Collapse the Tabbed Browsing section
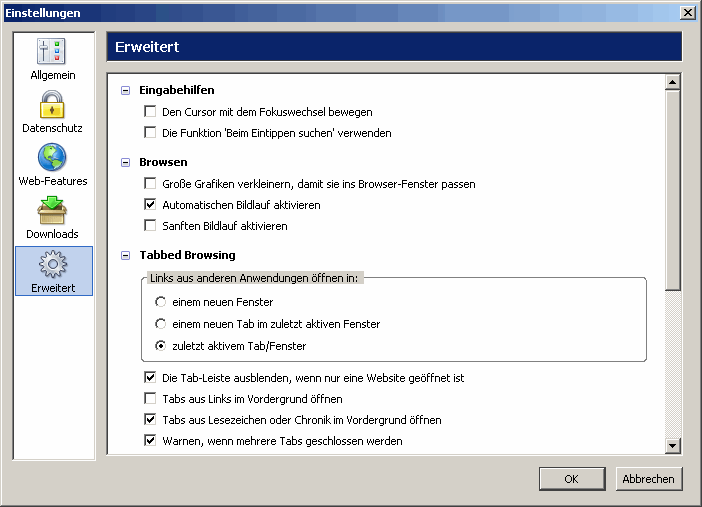 tap(125, 255)
